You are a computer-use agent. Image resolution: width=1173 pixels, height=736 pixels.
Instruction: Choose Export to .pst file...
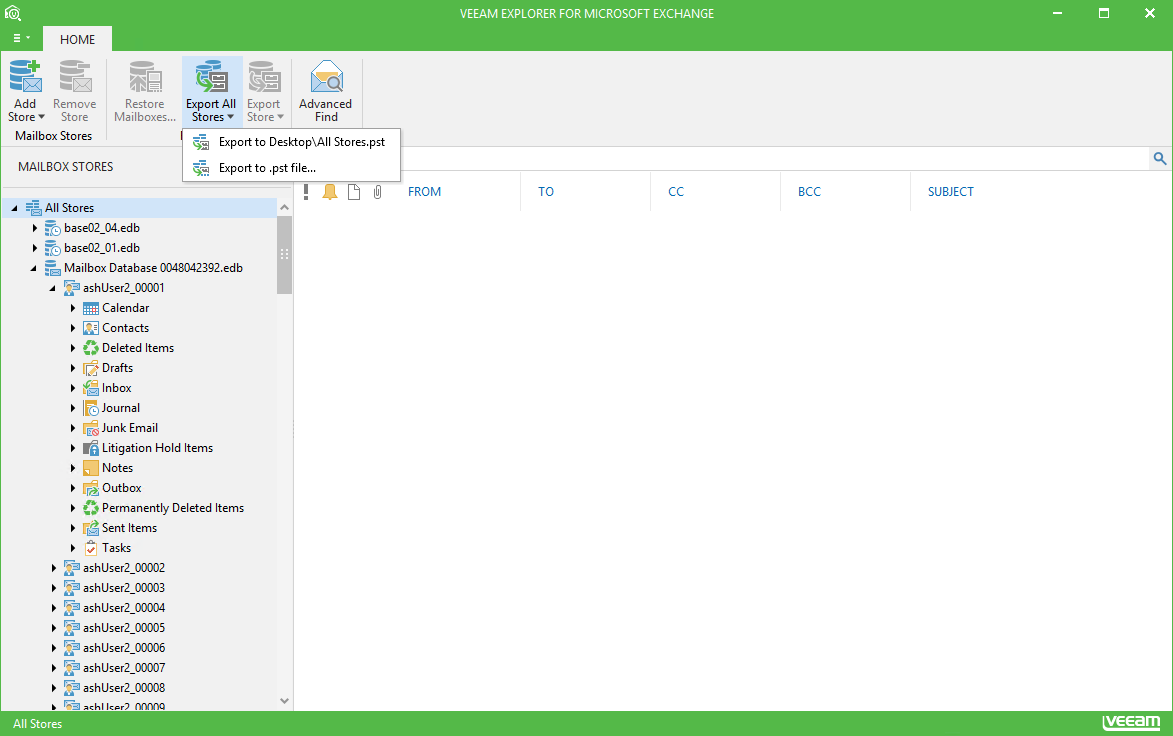click(x=291, y=168)
